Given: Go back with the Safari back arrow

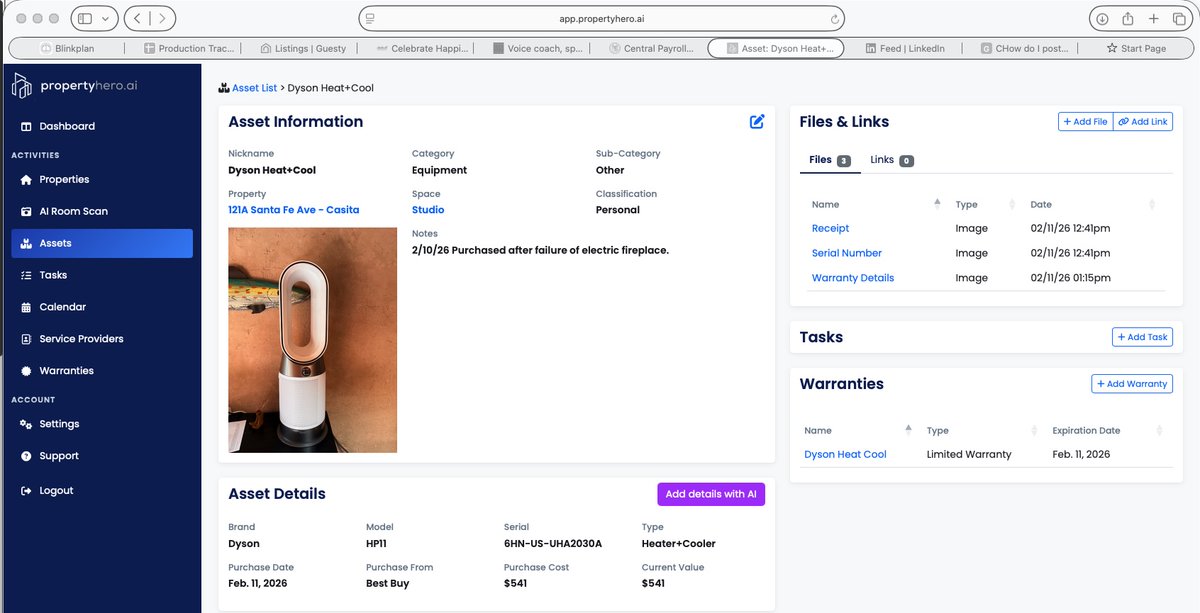Looking at the screenshot, I should click(138, 18).
